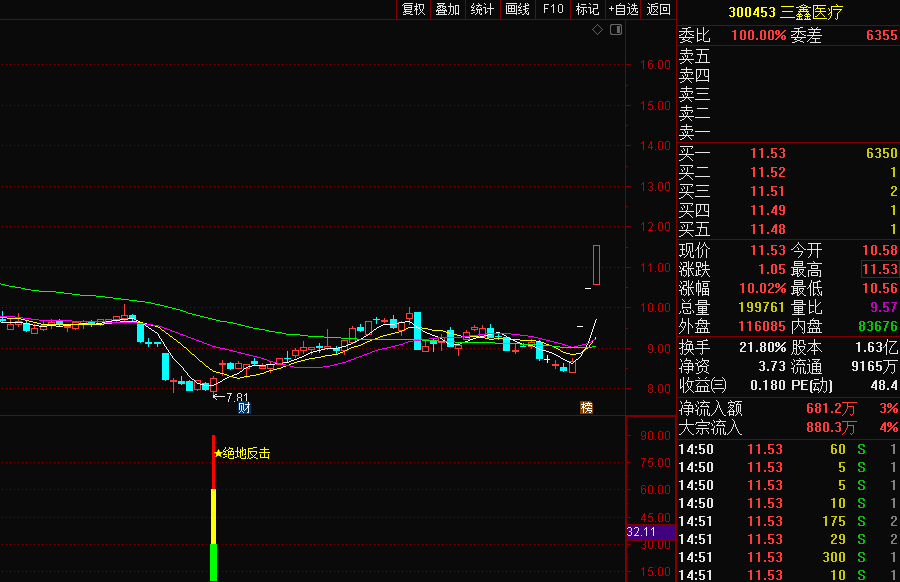The image size is (900, 582).
Task: Add stock via +自选 button
Action: [623, 10]
